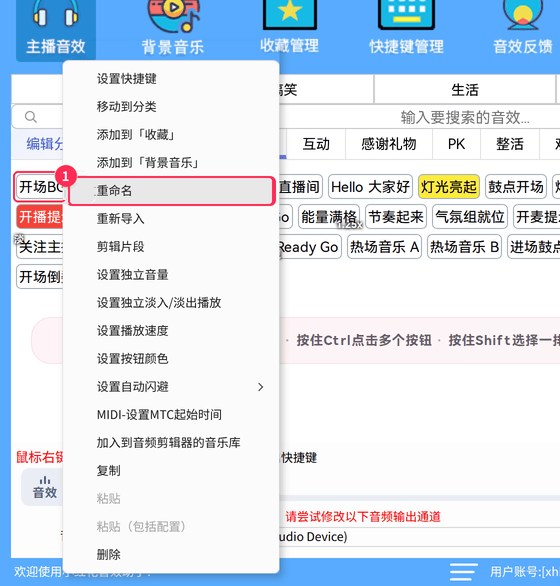Viewport: 560px width, 586px height.
Task: Open the audio output device dropdown
Action: coord(419,537)
